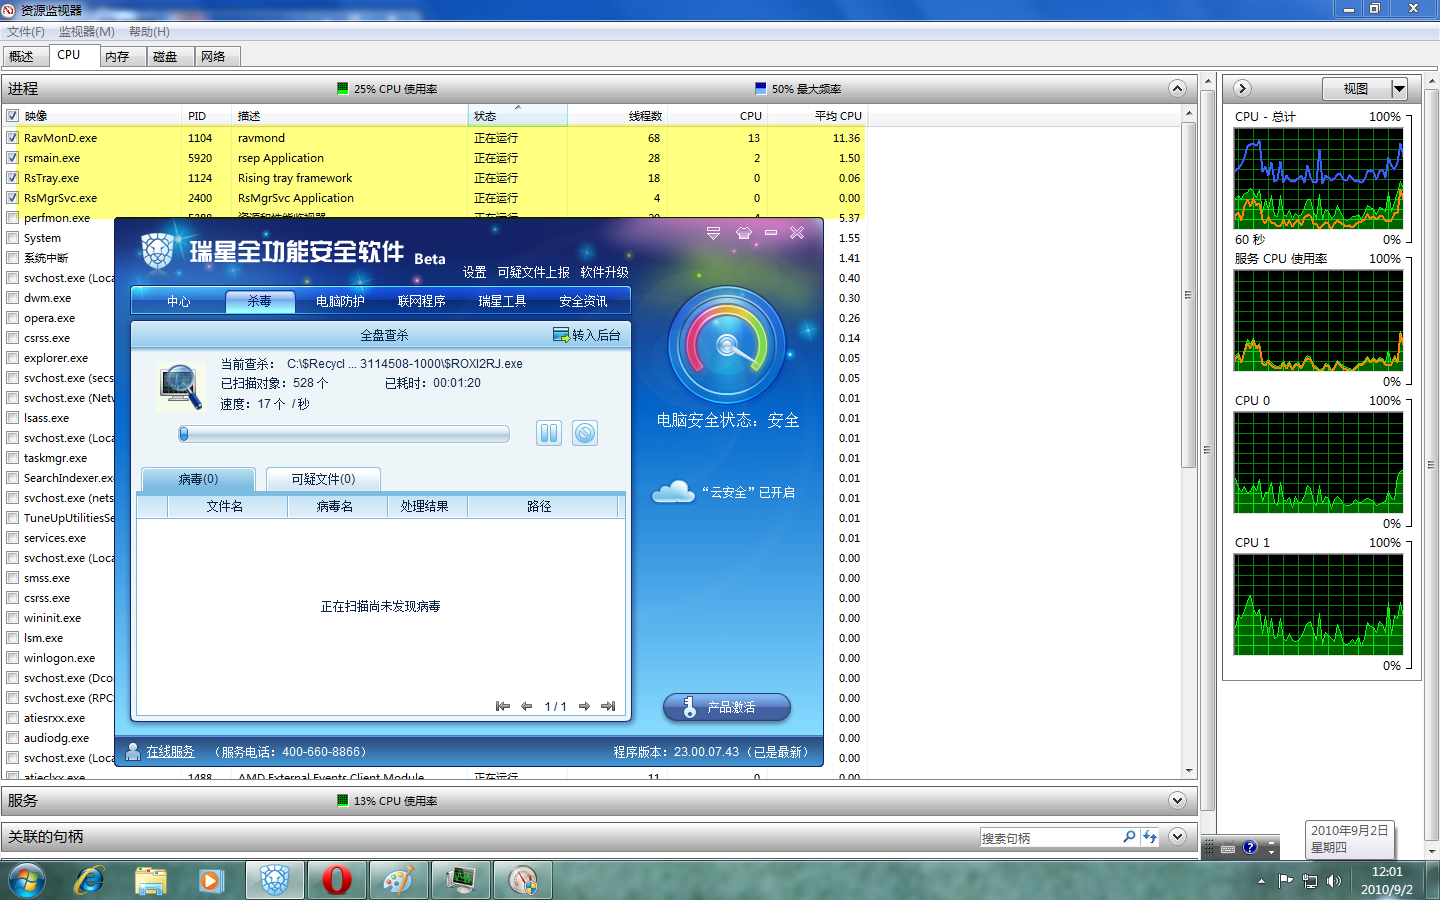The height and width of the screenshot is (900, 1440).
Task: Uncheck the RavMonD.exe process checkbox
Action: click(13, 138)
